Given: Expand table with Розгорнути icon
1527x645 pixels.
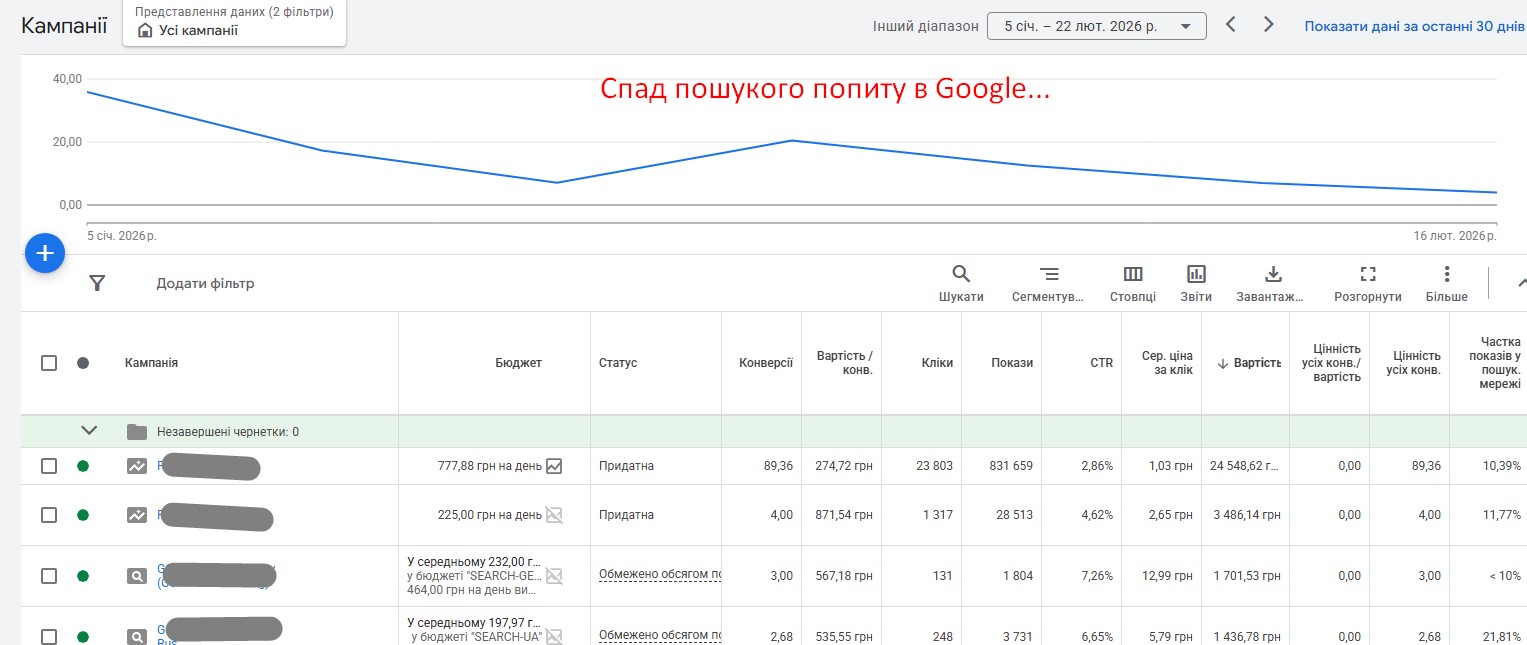Looking at the screenshot, I should (x=1368, y=274).
